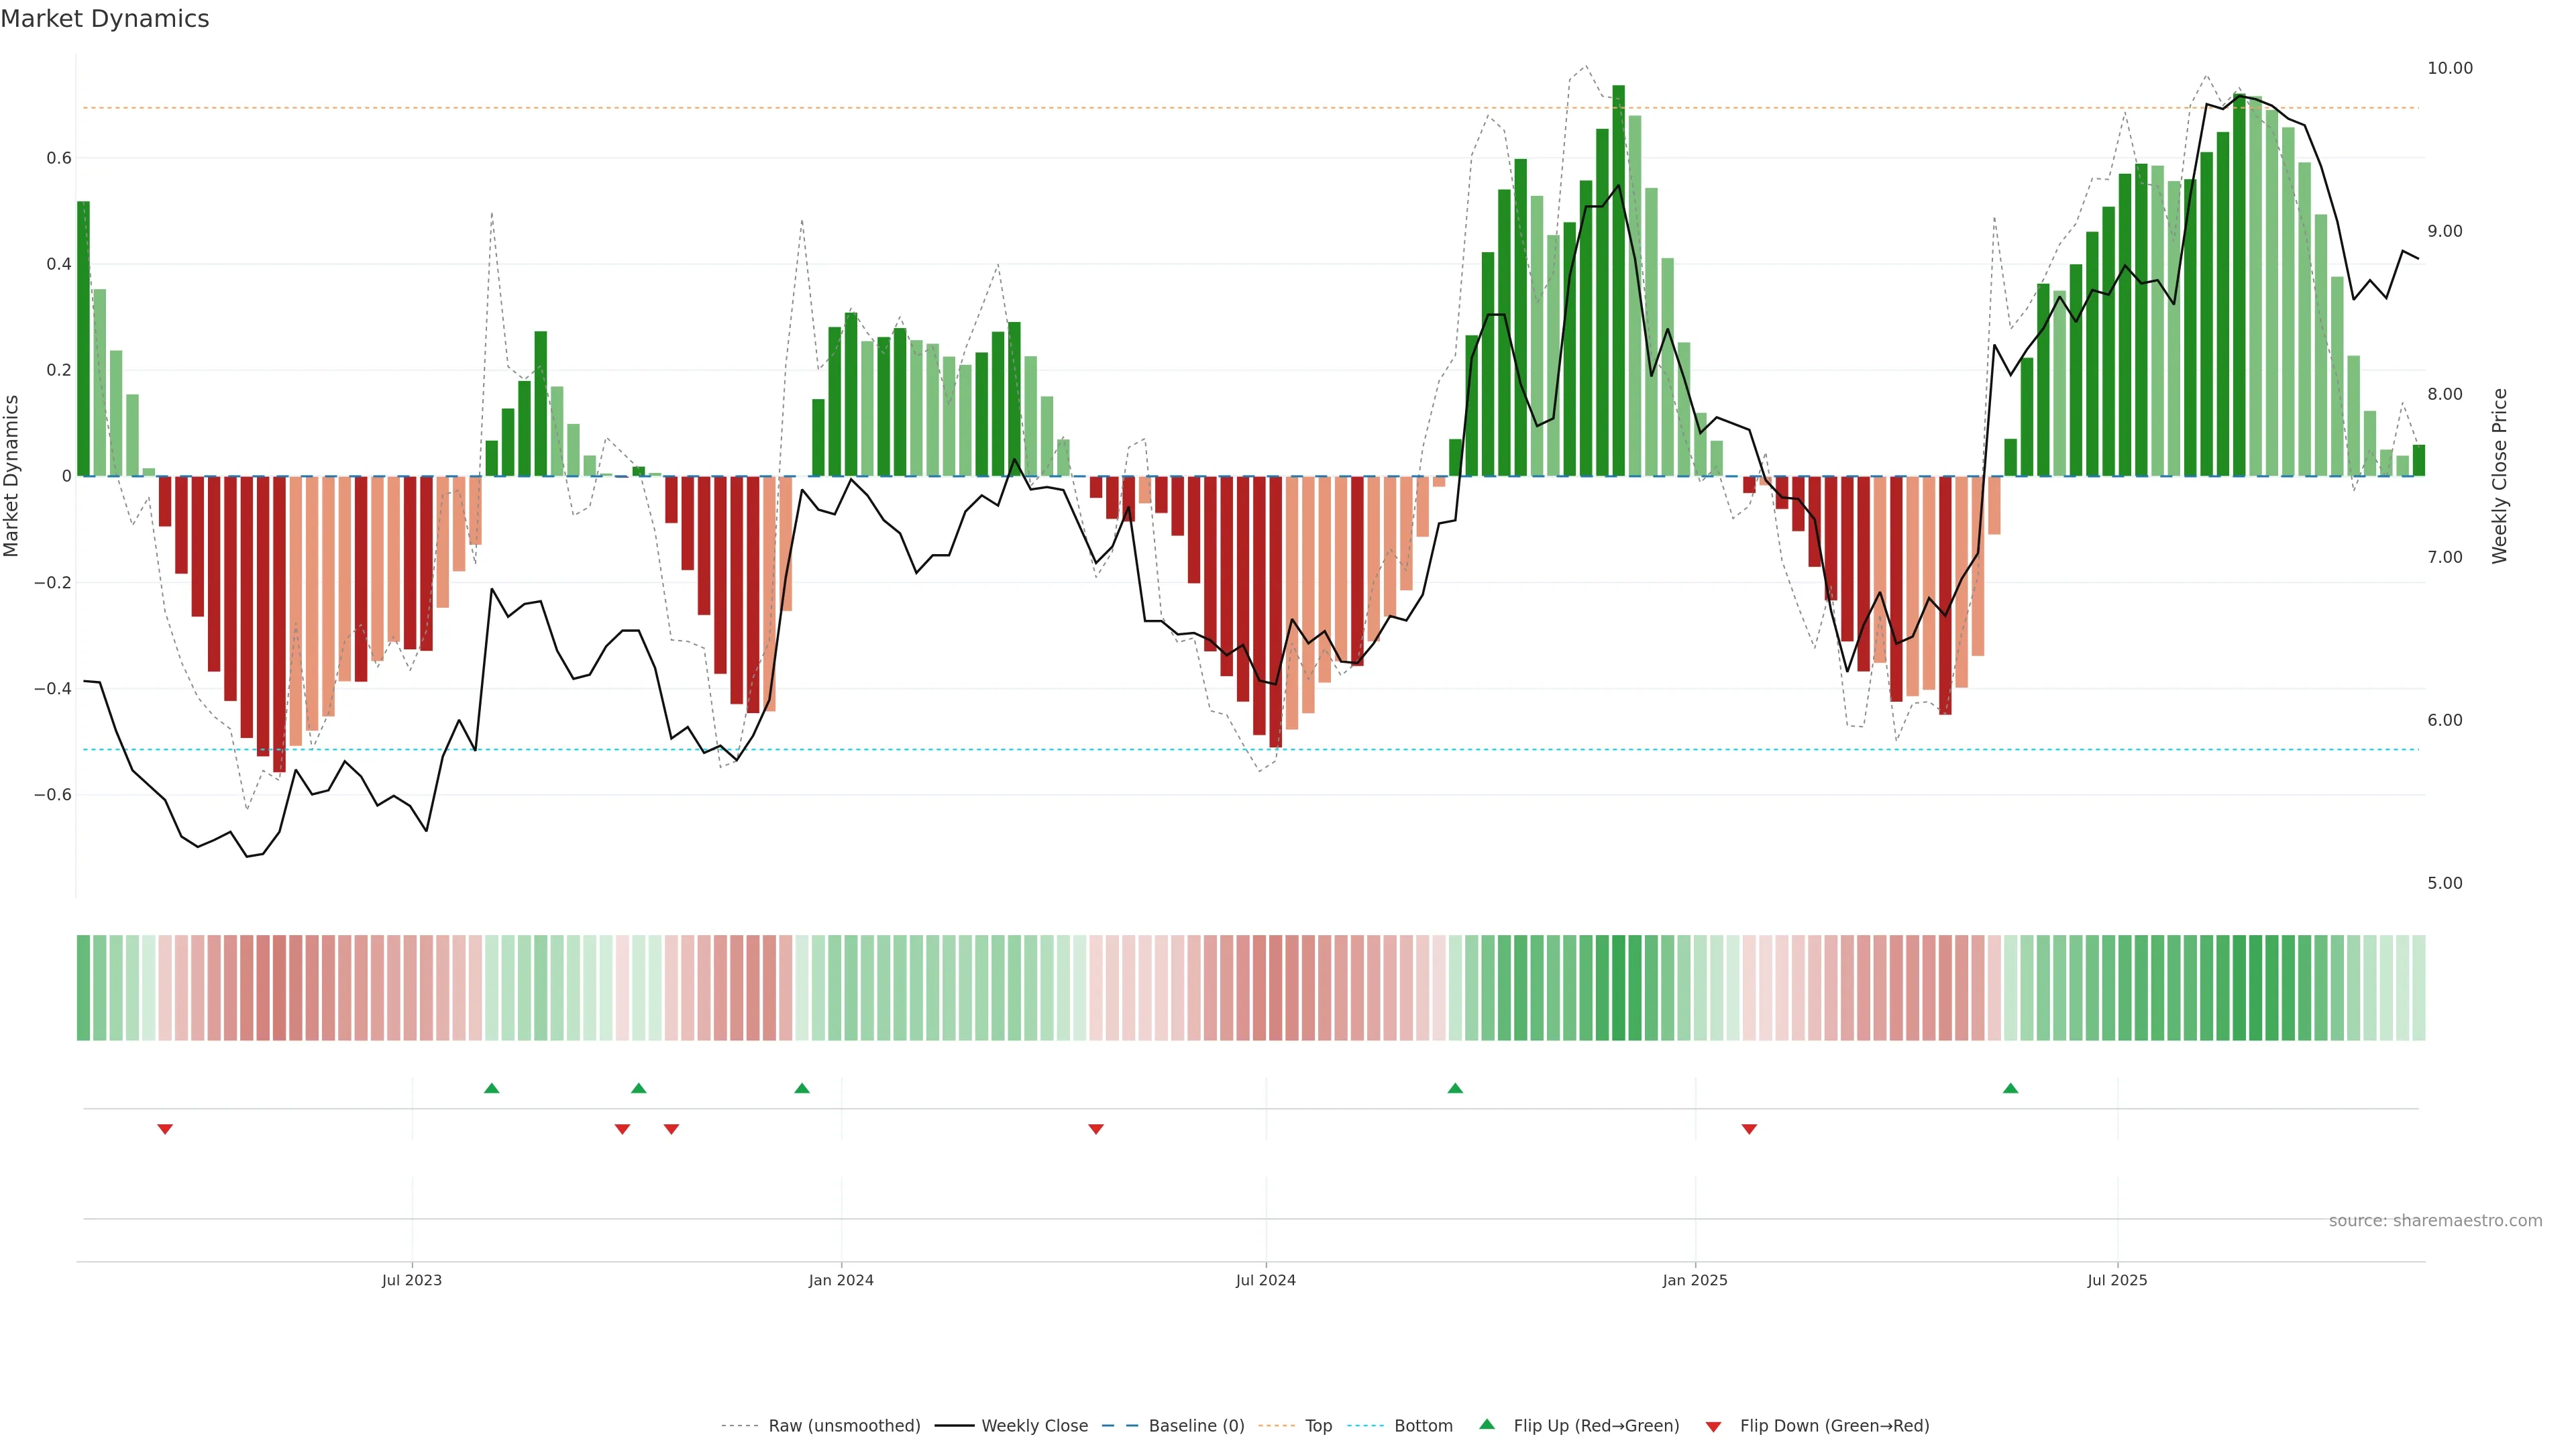Click the latest red Flip Down marker

[x=1749, y=1129]
